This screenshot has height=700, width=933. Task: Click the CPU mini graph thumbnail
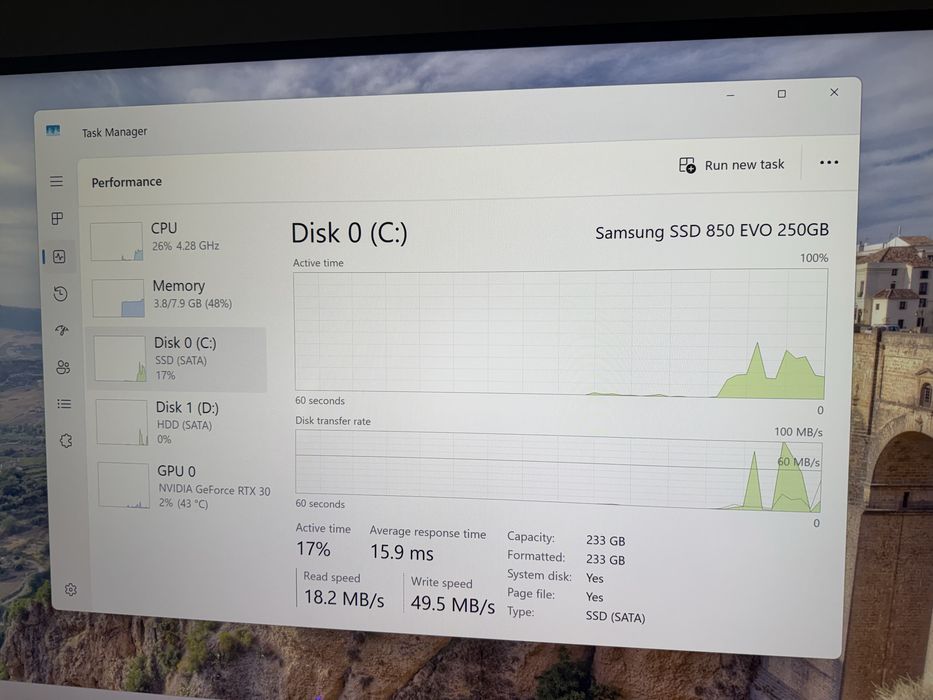pyautogui.click(x=117, y=241)
